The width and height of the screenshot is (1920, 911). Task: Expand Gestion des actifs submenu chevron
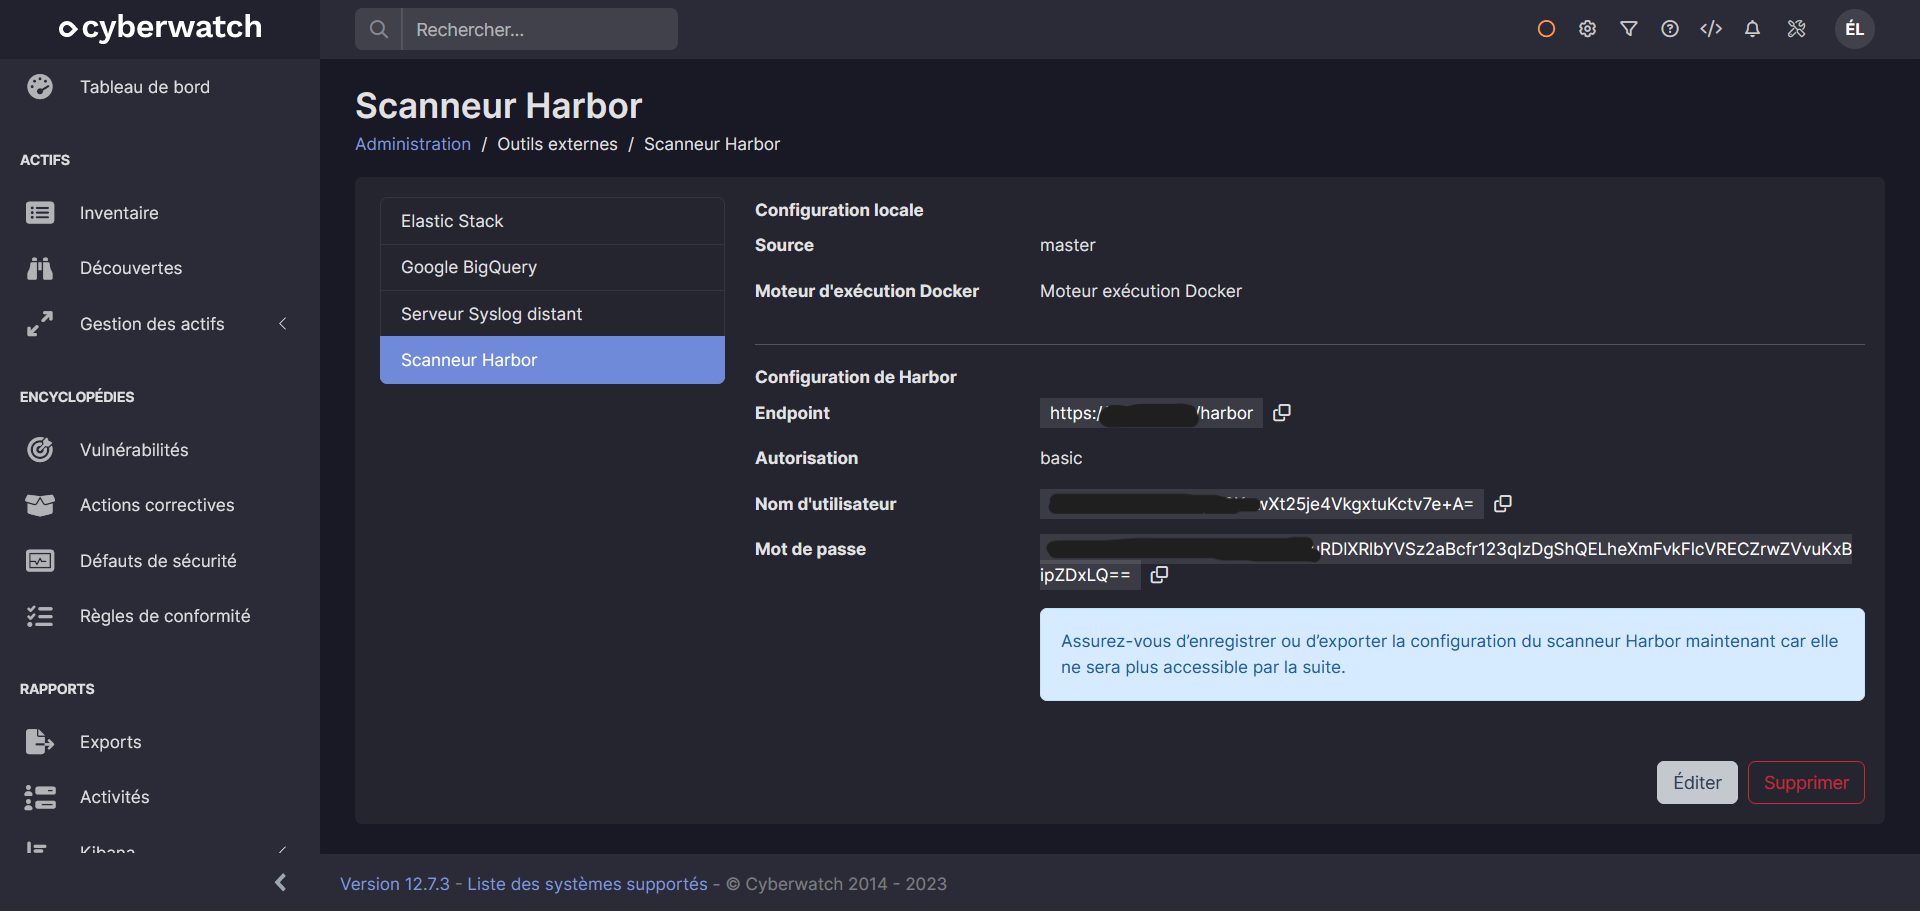(283, 324)
